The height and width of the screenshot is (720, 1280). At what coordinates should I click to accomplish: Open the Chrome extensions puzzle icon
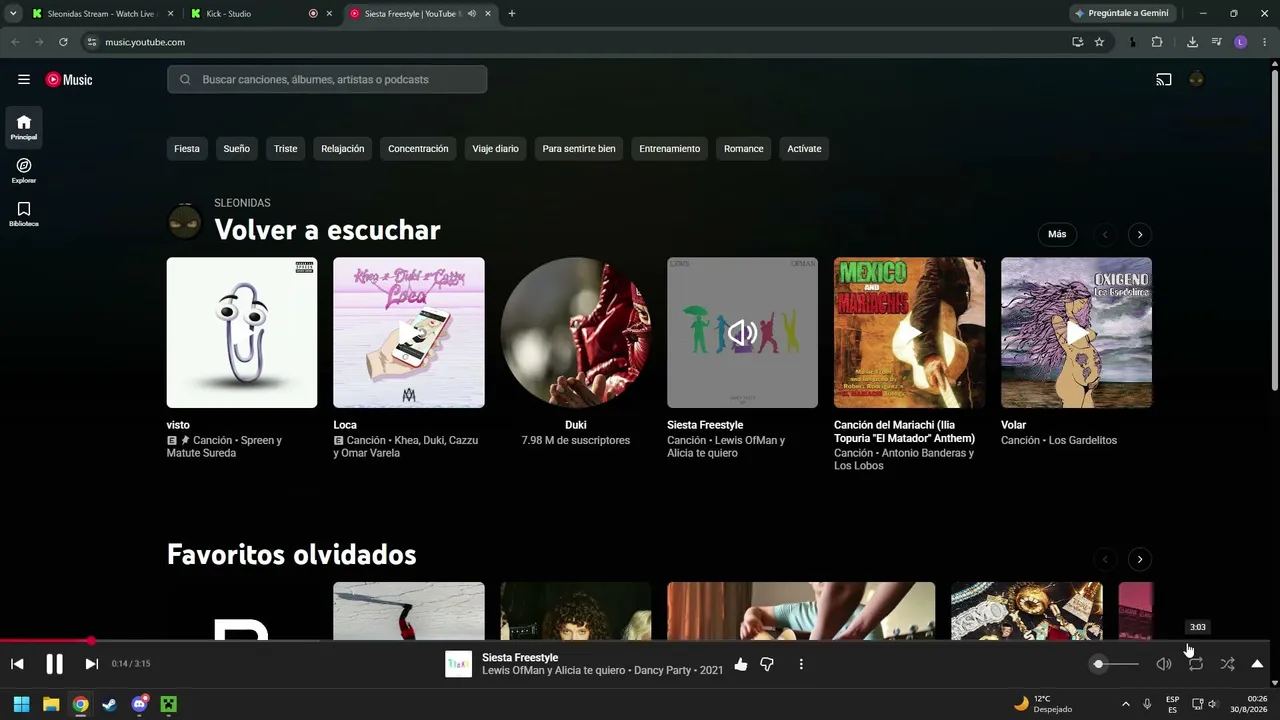click(x=1157, y=42)
